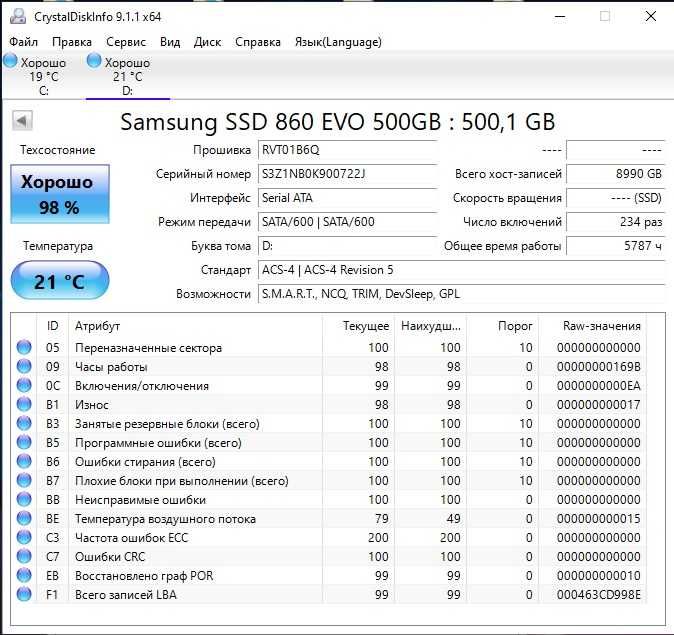The height and width of the screenshot is (635, 674).
Task: Open the Справка menu
Action: pos(257,42)
